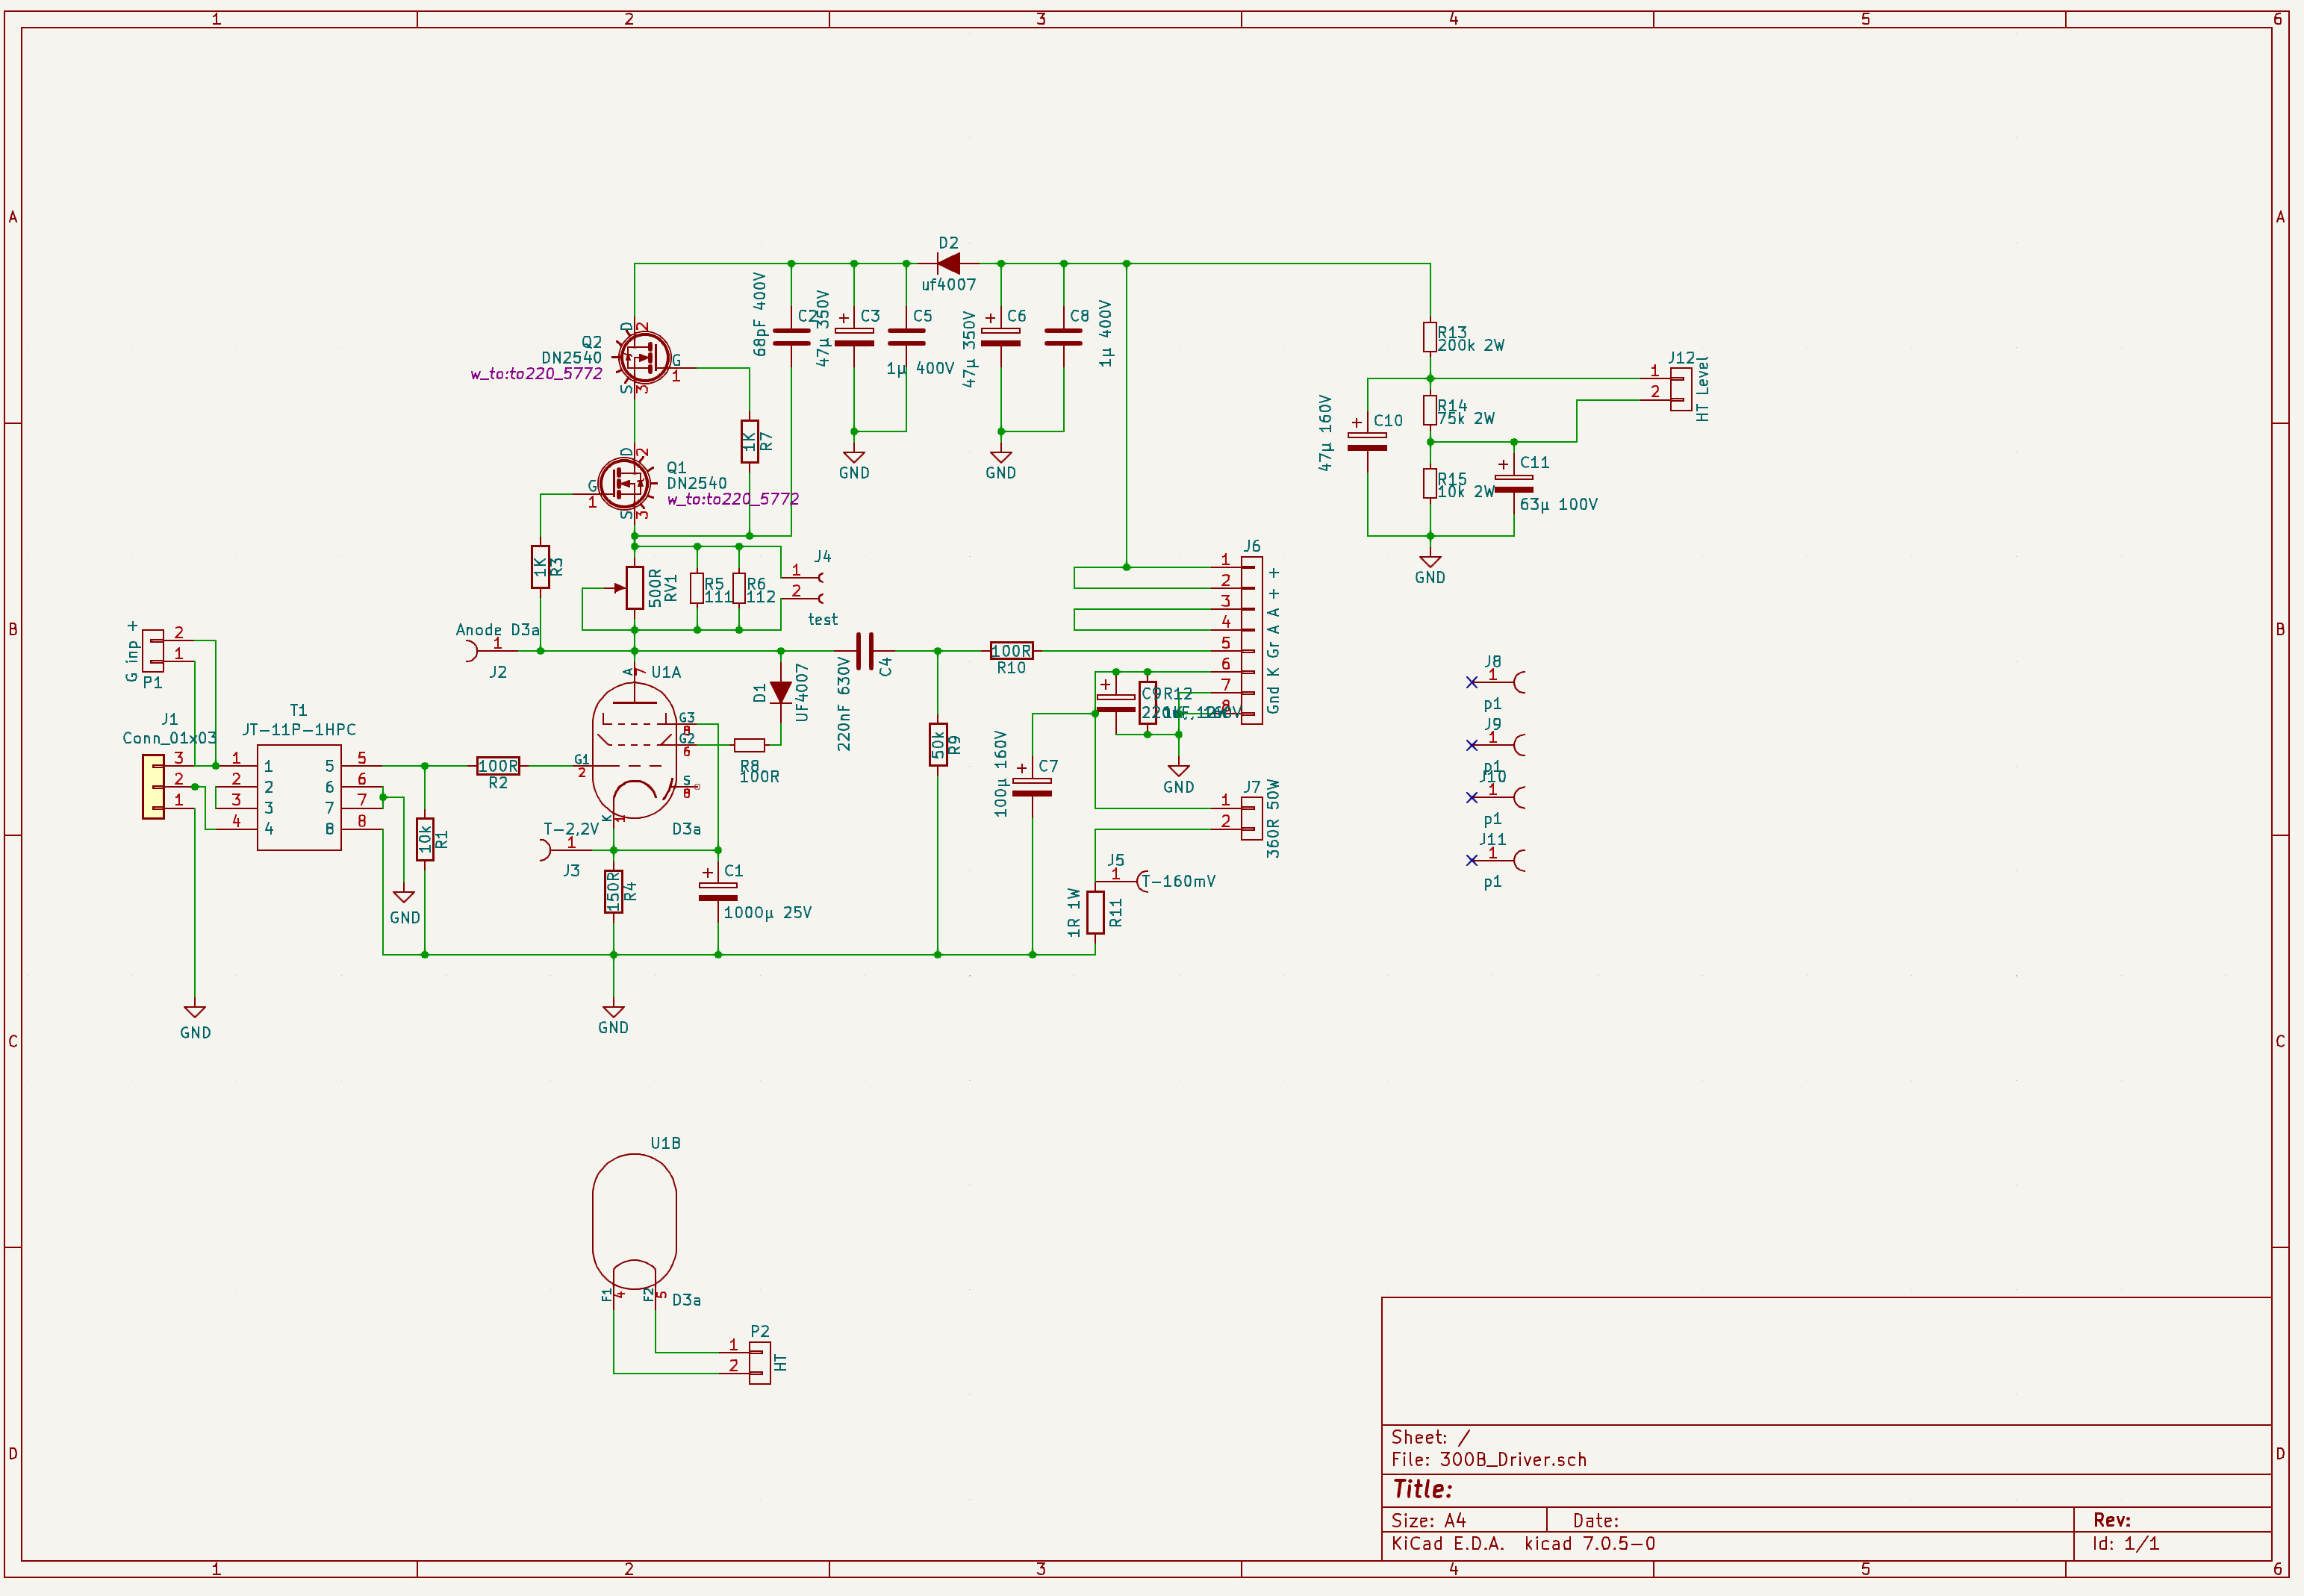The height and width of the screenshot is (1596, 2304).
Task: Click the P2 HT connector symbol
Action: pyautogui.click(x=759, y=1363)
